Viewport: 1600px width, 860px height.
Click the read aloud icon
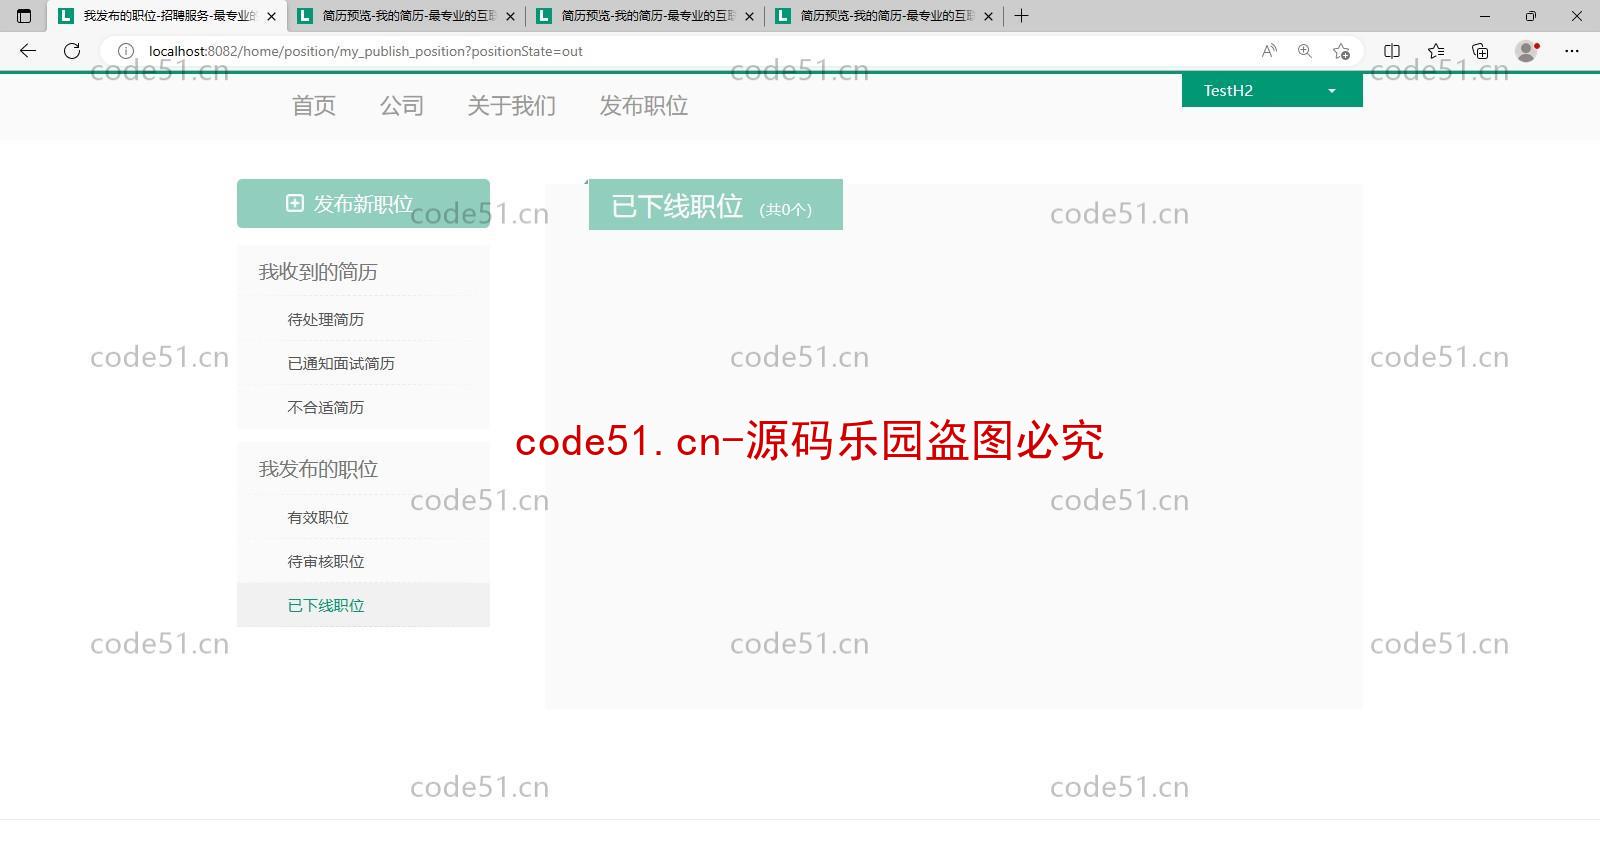tap(1269, 51)
